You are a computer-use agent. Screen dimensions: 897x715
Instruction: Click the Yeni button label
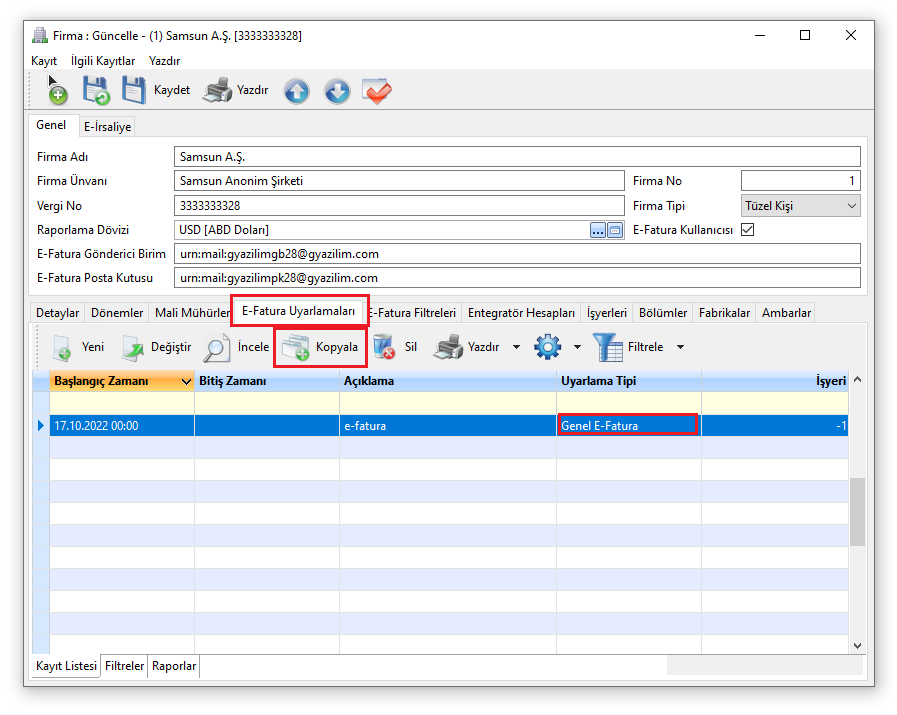pos(93,347)
